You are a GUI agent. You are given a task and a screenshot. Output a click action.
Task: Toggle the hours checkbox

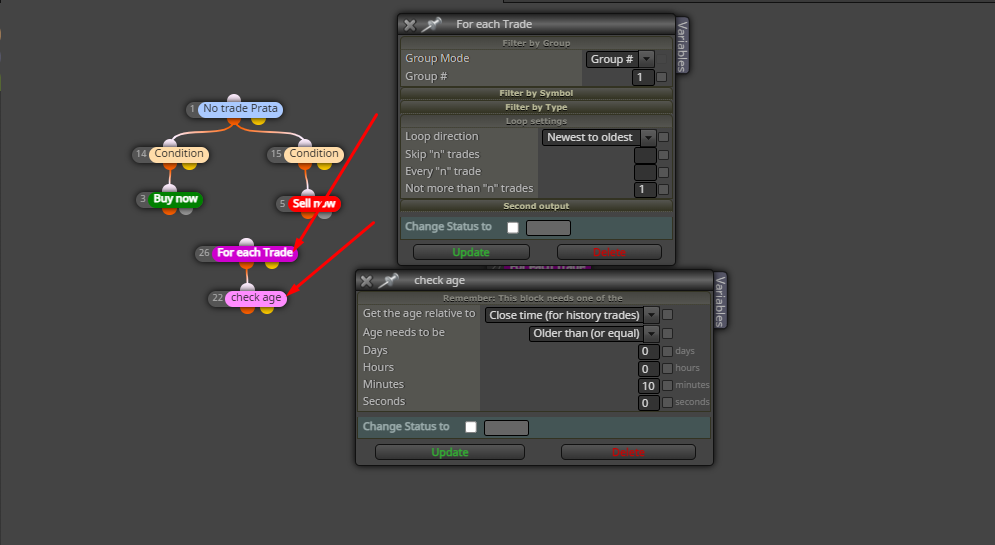pos(668,368)
